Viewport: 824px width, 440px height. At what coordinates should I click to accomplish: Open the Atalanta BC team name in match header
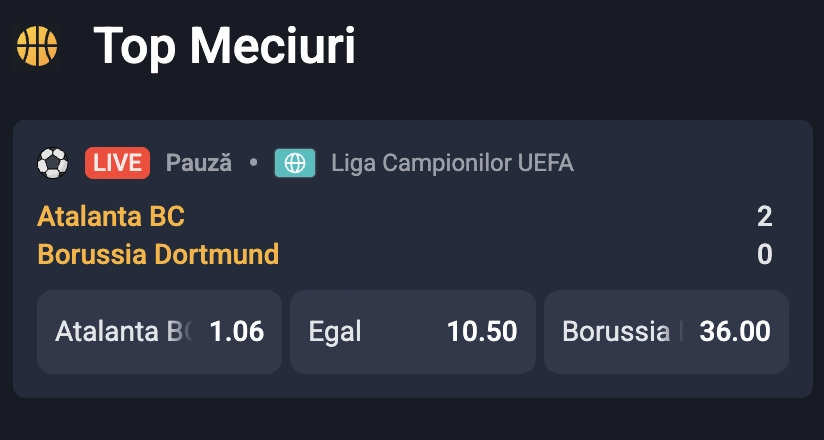click(111, 216)
